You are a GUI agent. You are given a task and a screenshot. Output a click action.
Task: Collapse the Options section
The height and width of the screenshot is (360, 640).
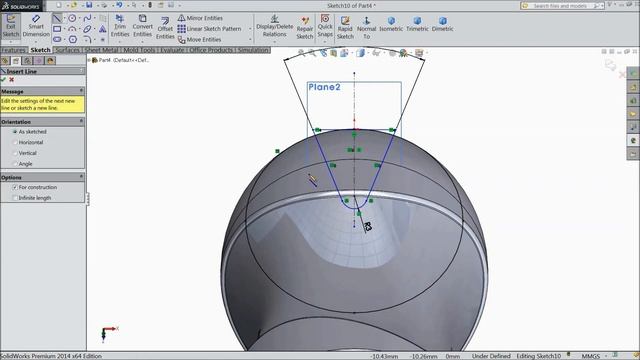(x=81, y=177)
